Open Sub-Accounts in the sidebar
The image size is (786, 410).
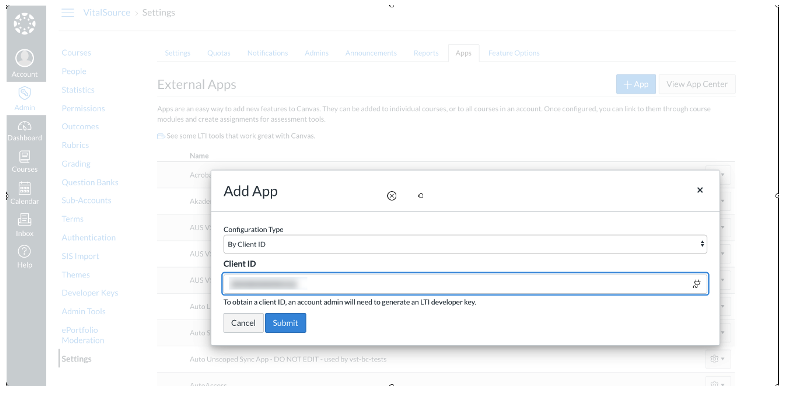(x=86, y=200)
